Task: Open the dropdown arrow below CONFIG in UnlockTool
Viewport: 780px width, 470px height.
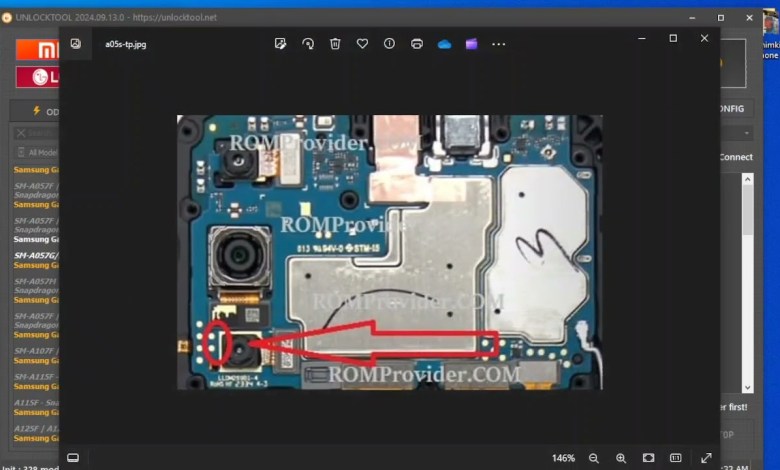Action: click(x=747, y=133)
